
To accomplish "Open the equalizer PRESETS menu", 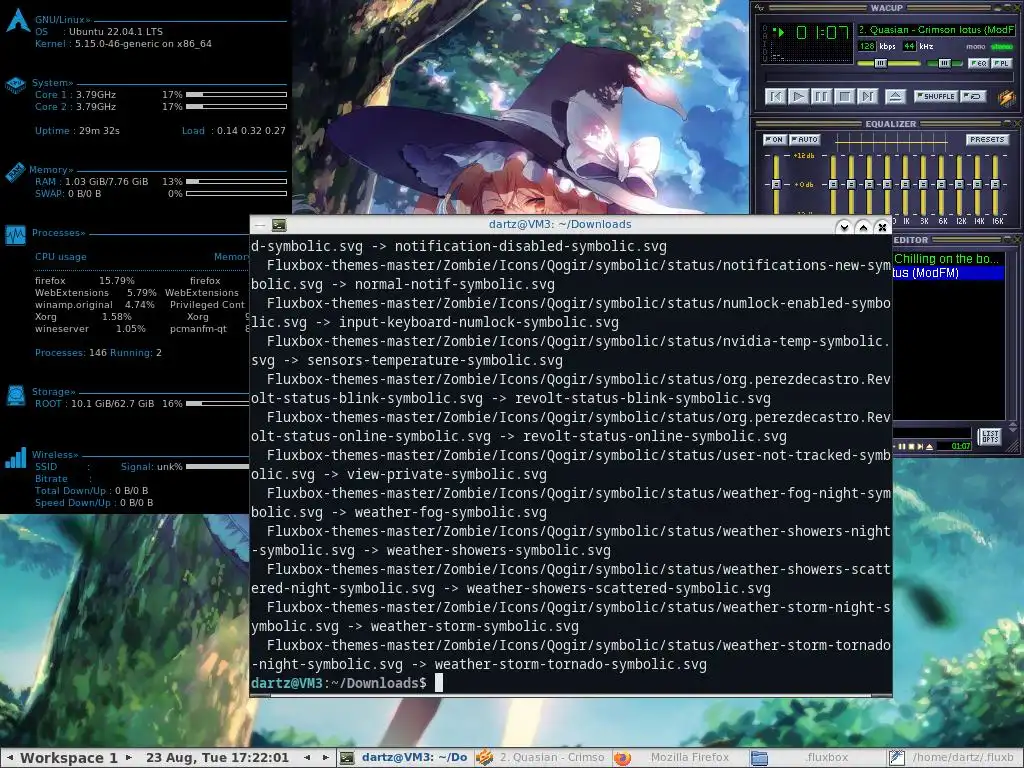I will coord(987,140).
